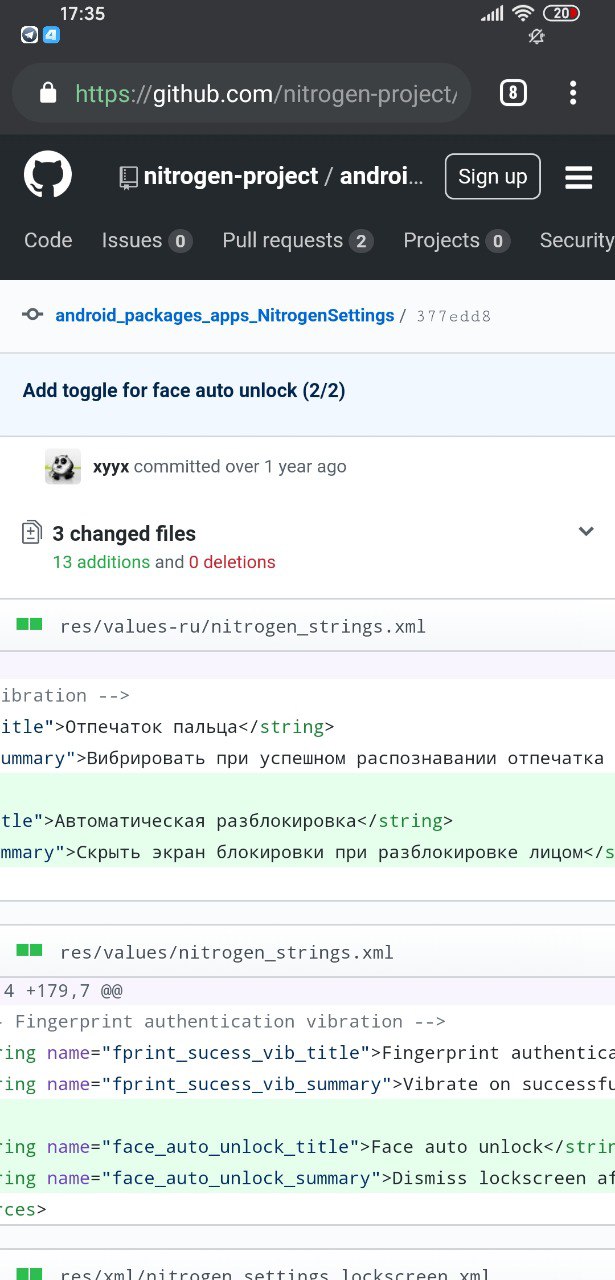Tap the battery indicator in the status bar

561,13
